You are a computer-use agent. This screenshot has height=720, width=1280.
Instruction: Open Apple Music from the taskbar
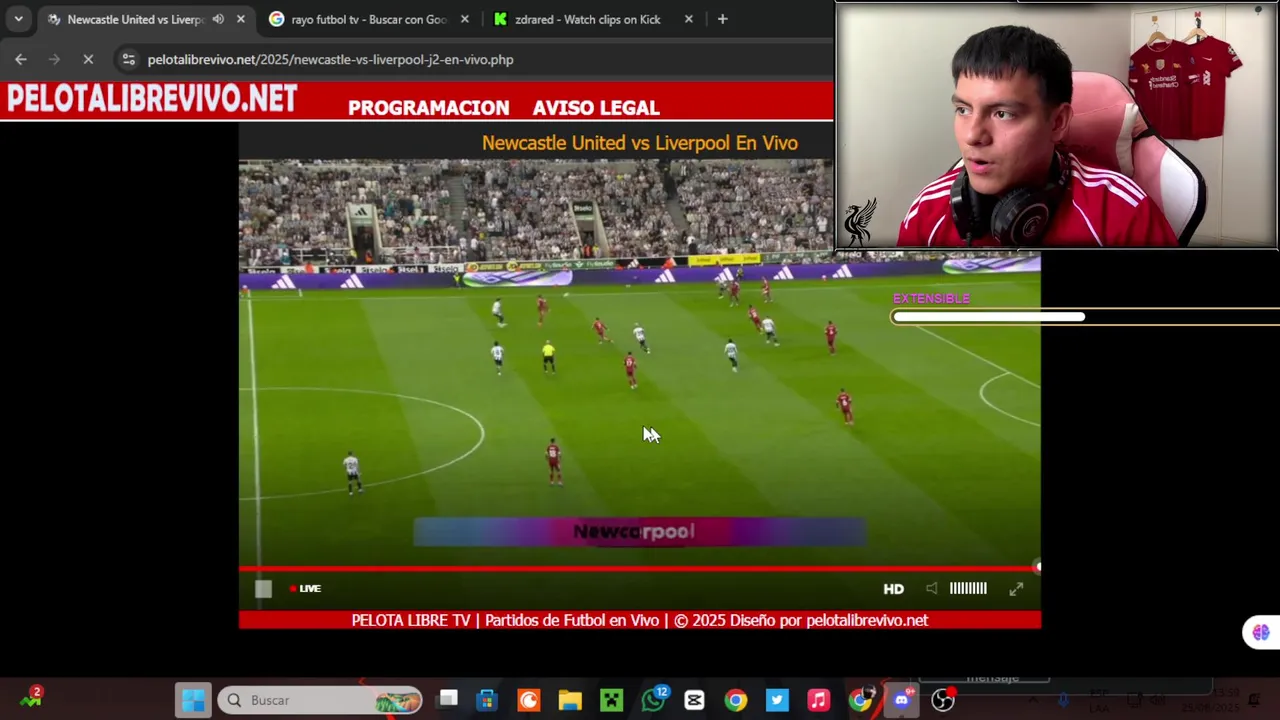[x=818, y=700]
